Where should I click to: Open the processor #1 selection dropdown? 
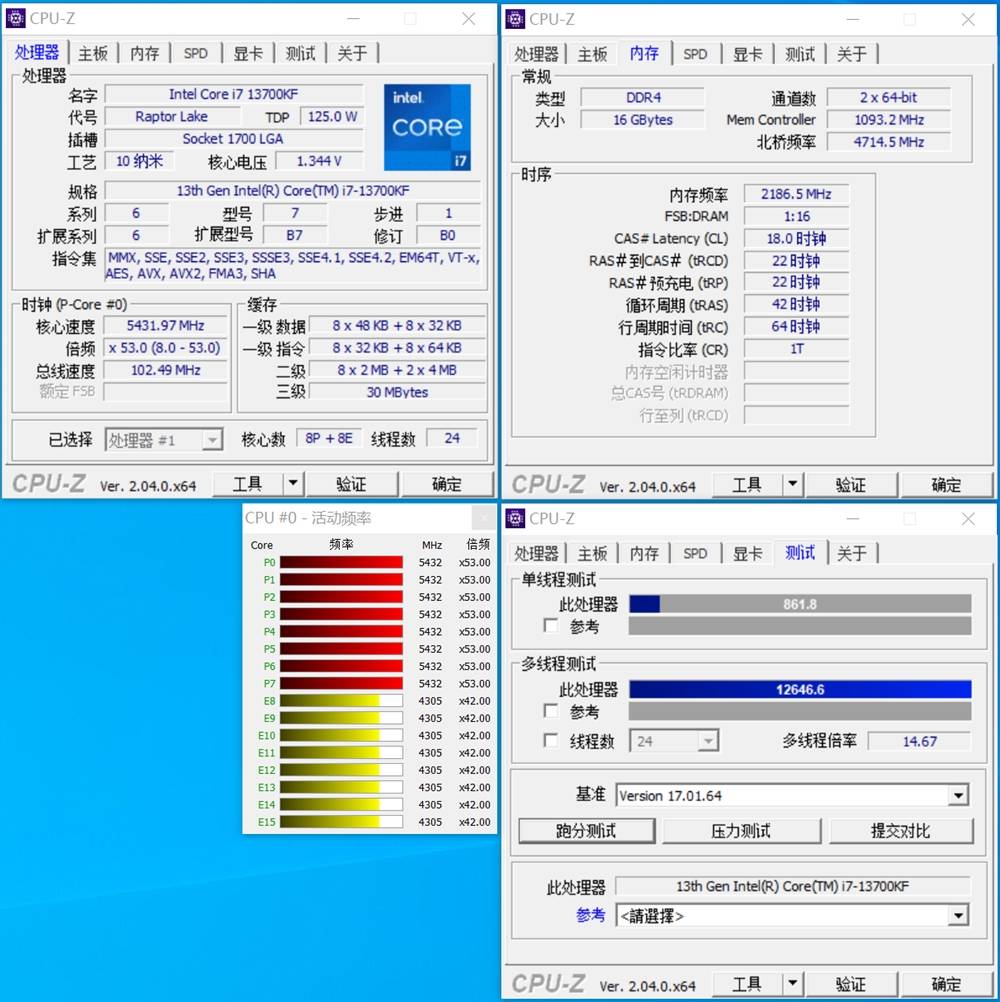pos(212,440)
